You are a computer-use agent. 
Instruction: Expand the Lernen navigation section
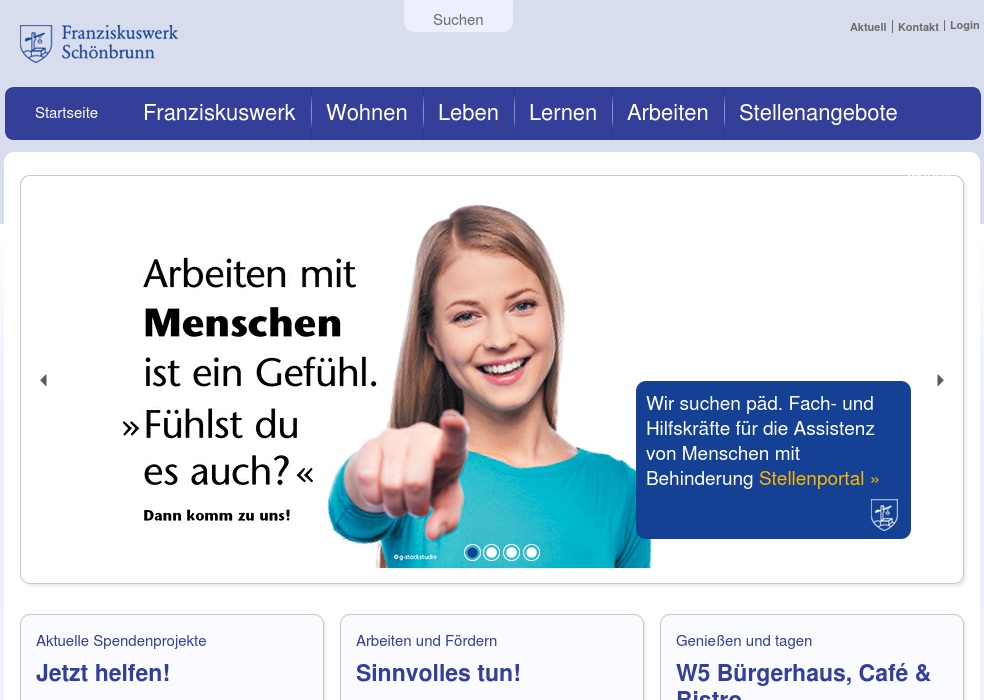coord(563,113)
